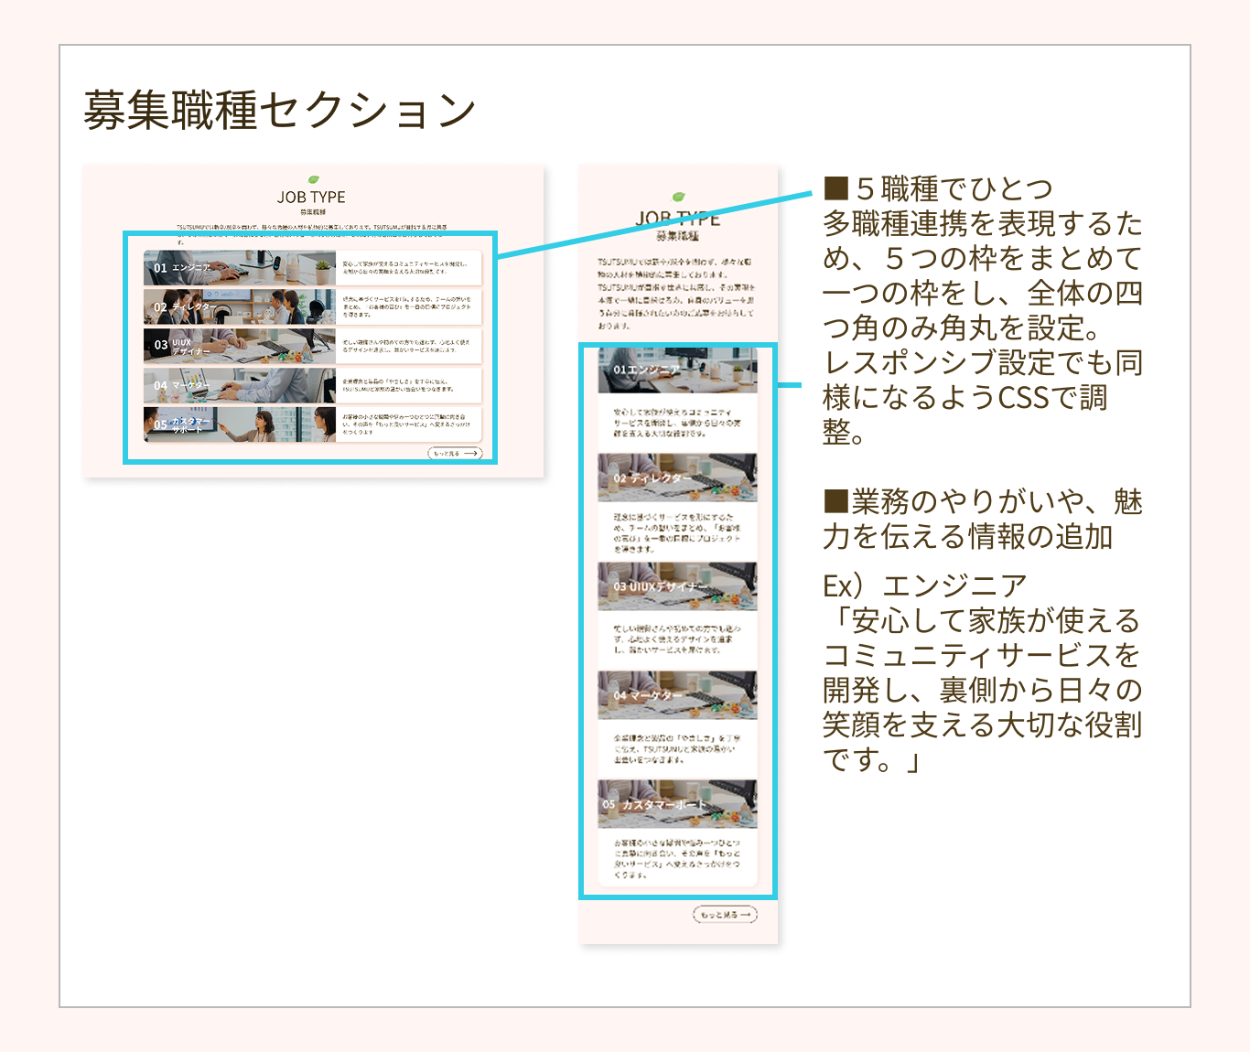
Task: Tap the 01エンジニア banner in mobile mockup
Action: [x=677, y=370]
